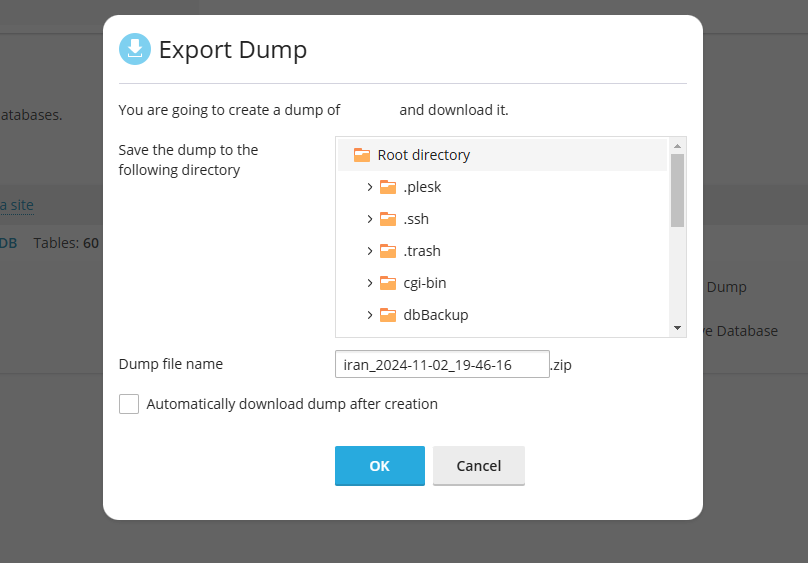This screenshot has height=563, width=808.
Task: Expand the .ssh directory arrow
Action: click(370, 219)
